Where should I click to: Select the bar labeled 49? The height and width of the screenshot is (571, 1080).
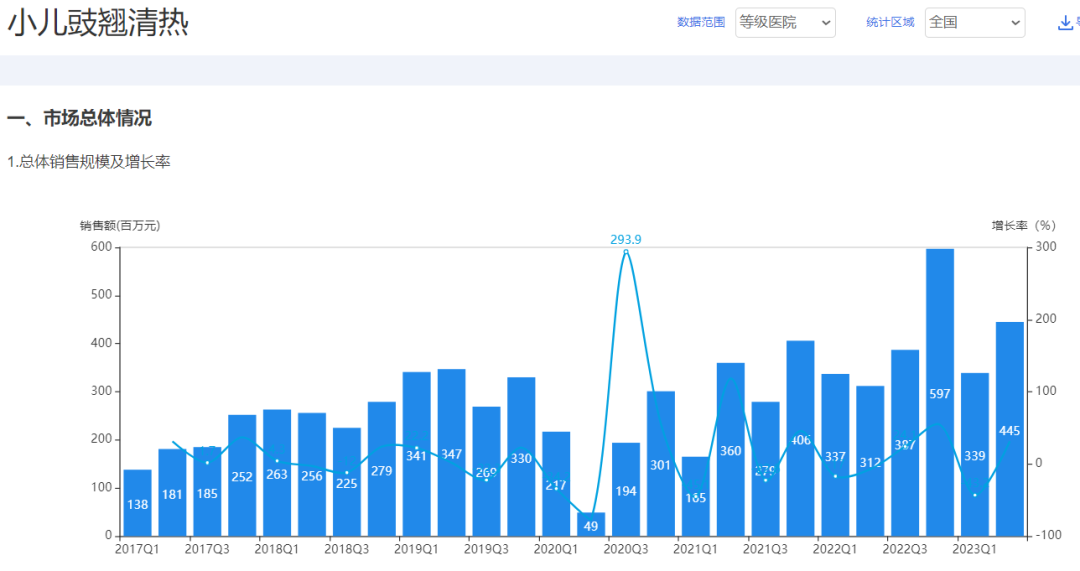591,524
